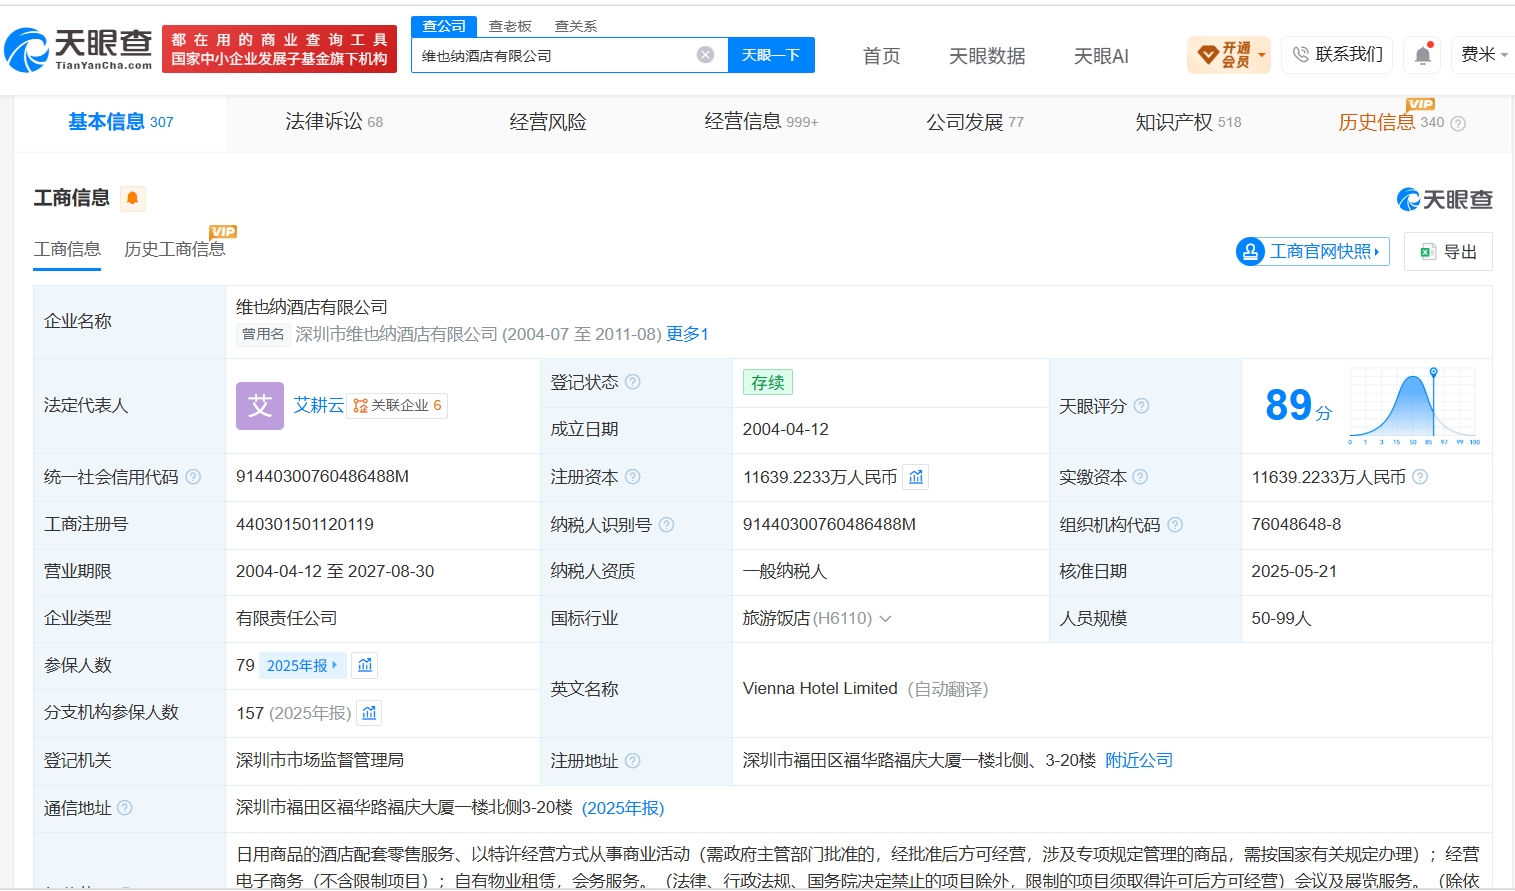
Task: Open the 开通会员 VIP dropdown
Action: (1229, 55)
